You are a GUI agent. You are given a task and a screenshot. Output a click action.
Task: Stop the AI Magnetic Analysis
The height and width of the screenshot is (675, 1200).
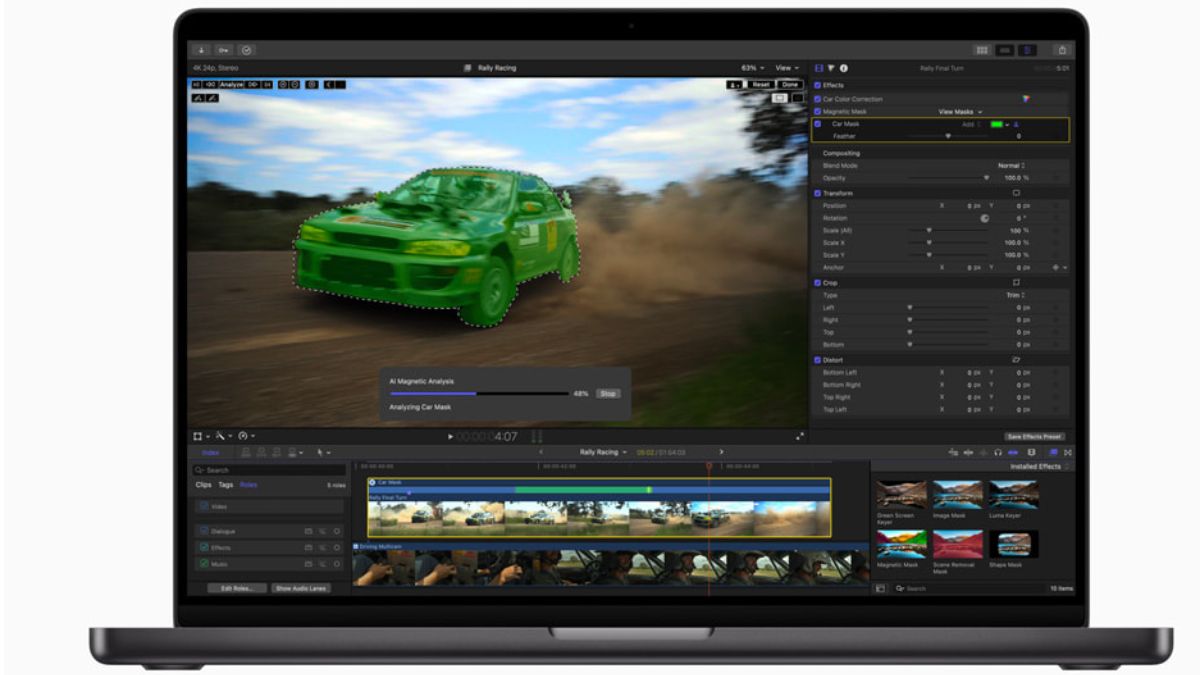click(608, 394)
